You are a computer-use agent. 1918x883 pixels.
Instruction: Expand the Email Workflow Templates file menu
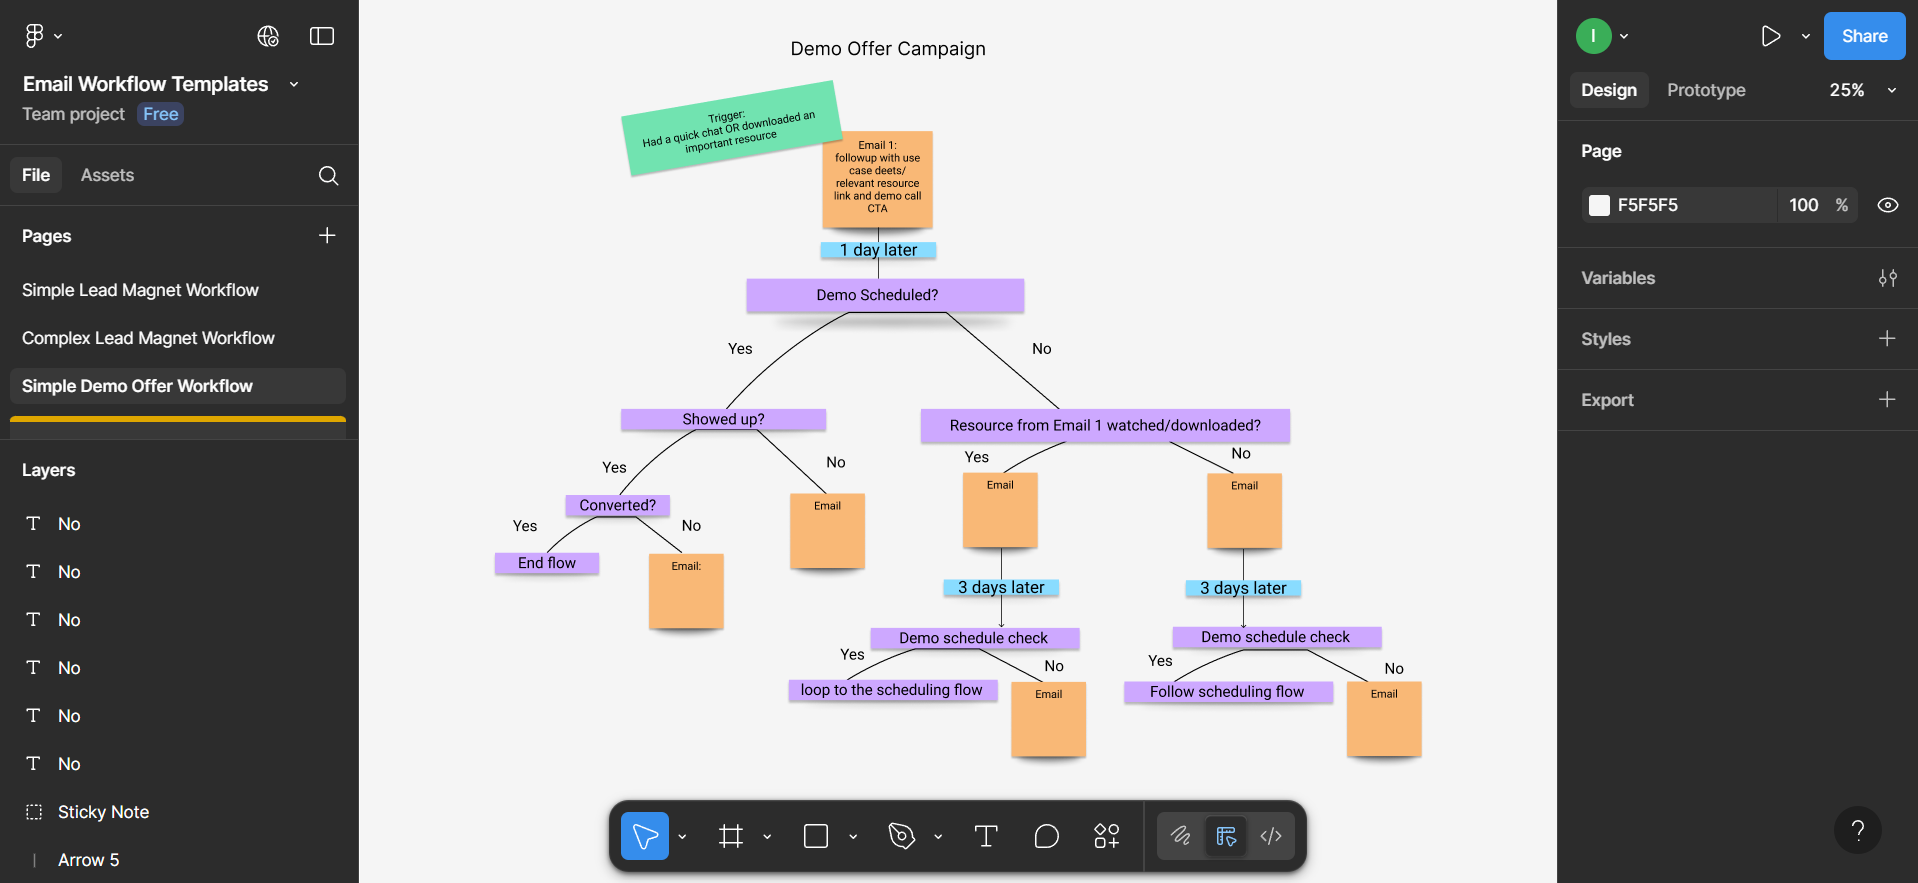294,84
